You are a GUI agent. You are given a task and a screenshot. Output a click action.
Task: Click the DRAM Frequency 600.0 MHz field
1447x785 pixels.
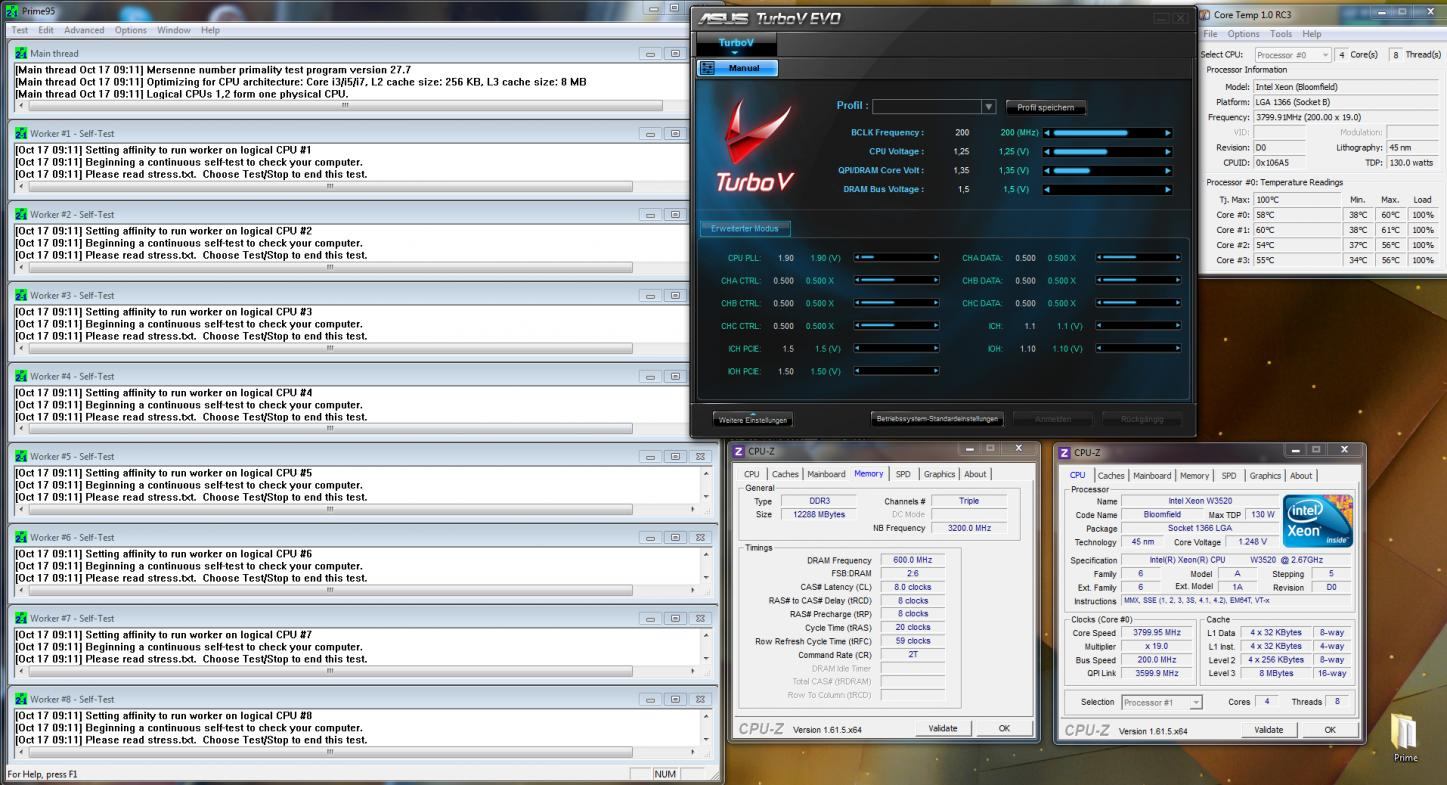912,560
